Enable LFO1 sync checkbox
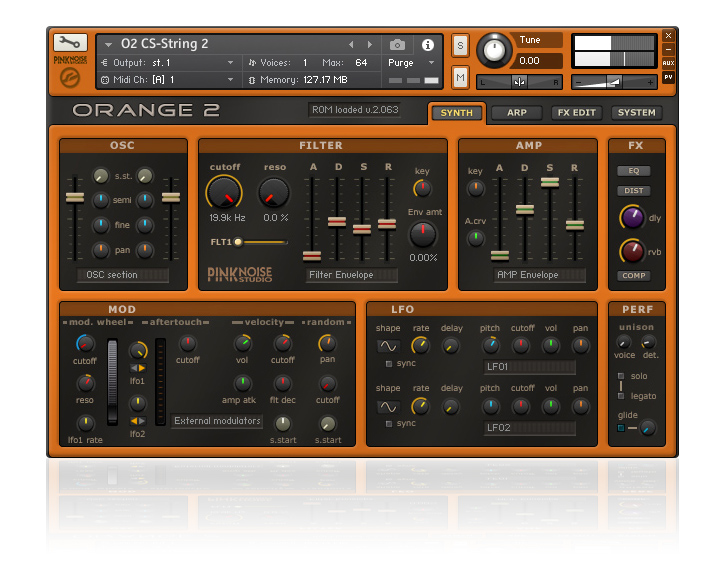The image size is (720, 580). click(x=389, y=364)
